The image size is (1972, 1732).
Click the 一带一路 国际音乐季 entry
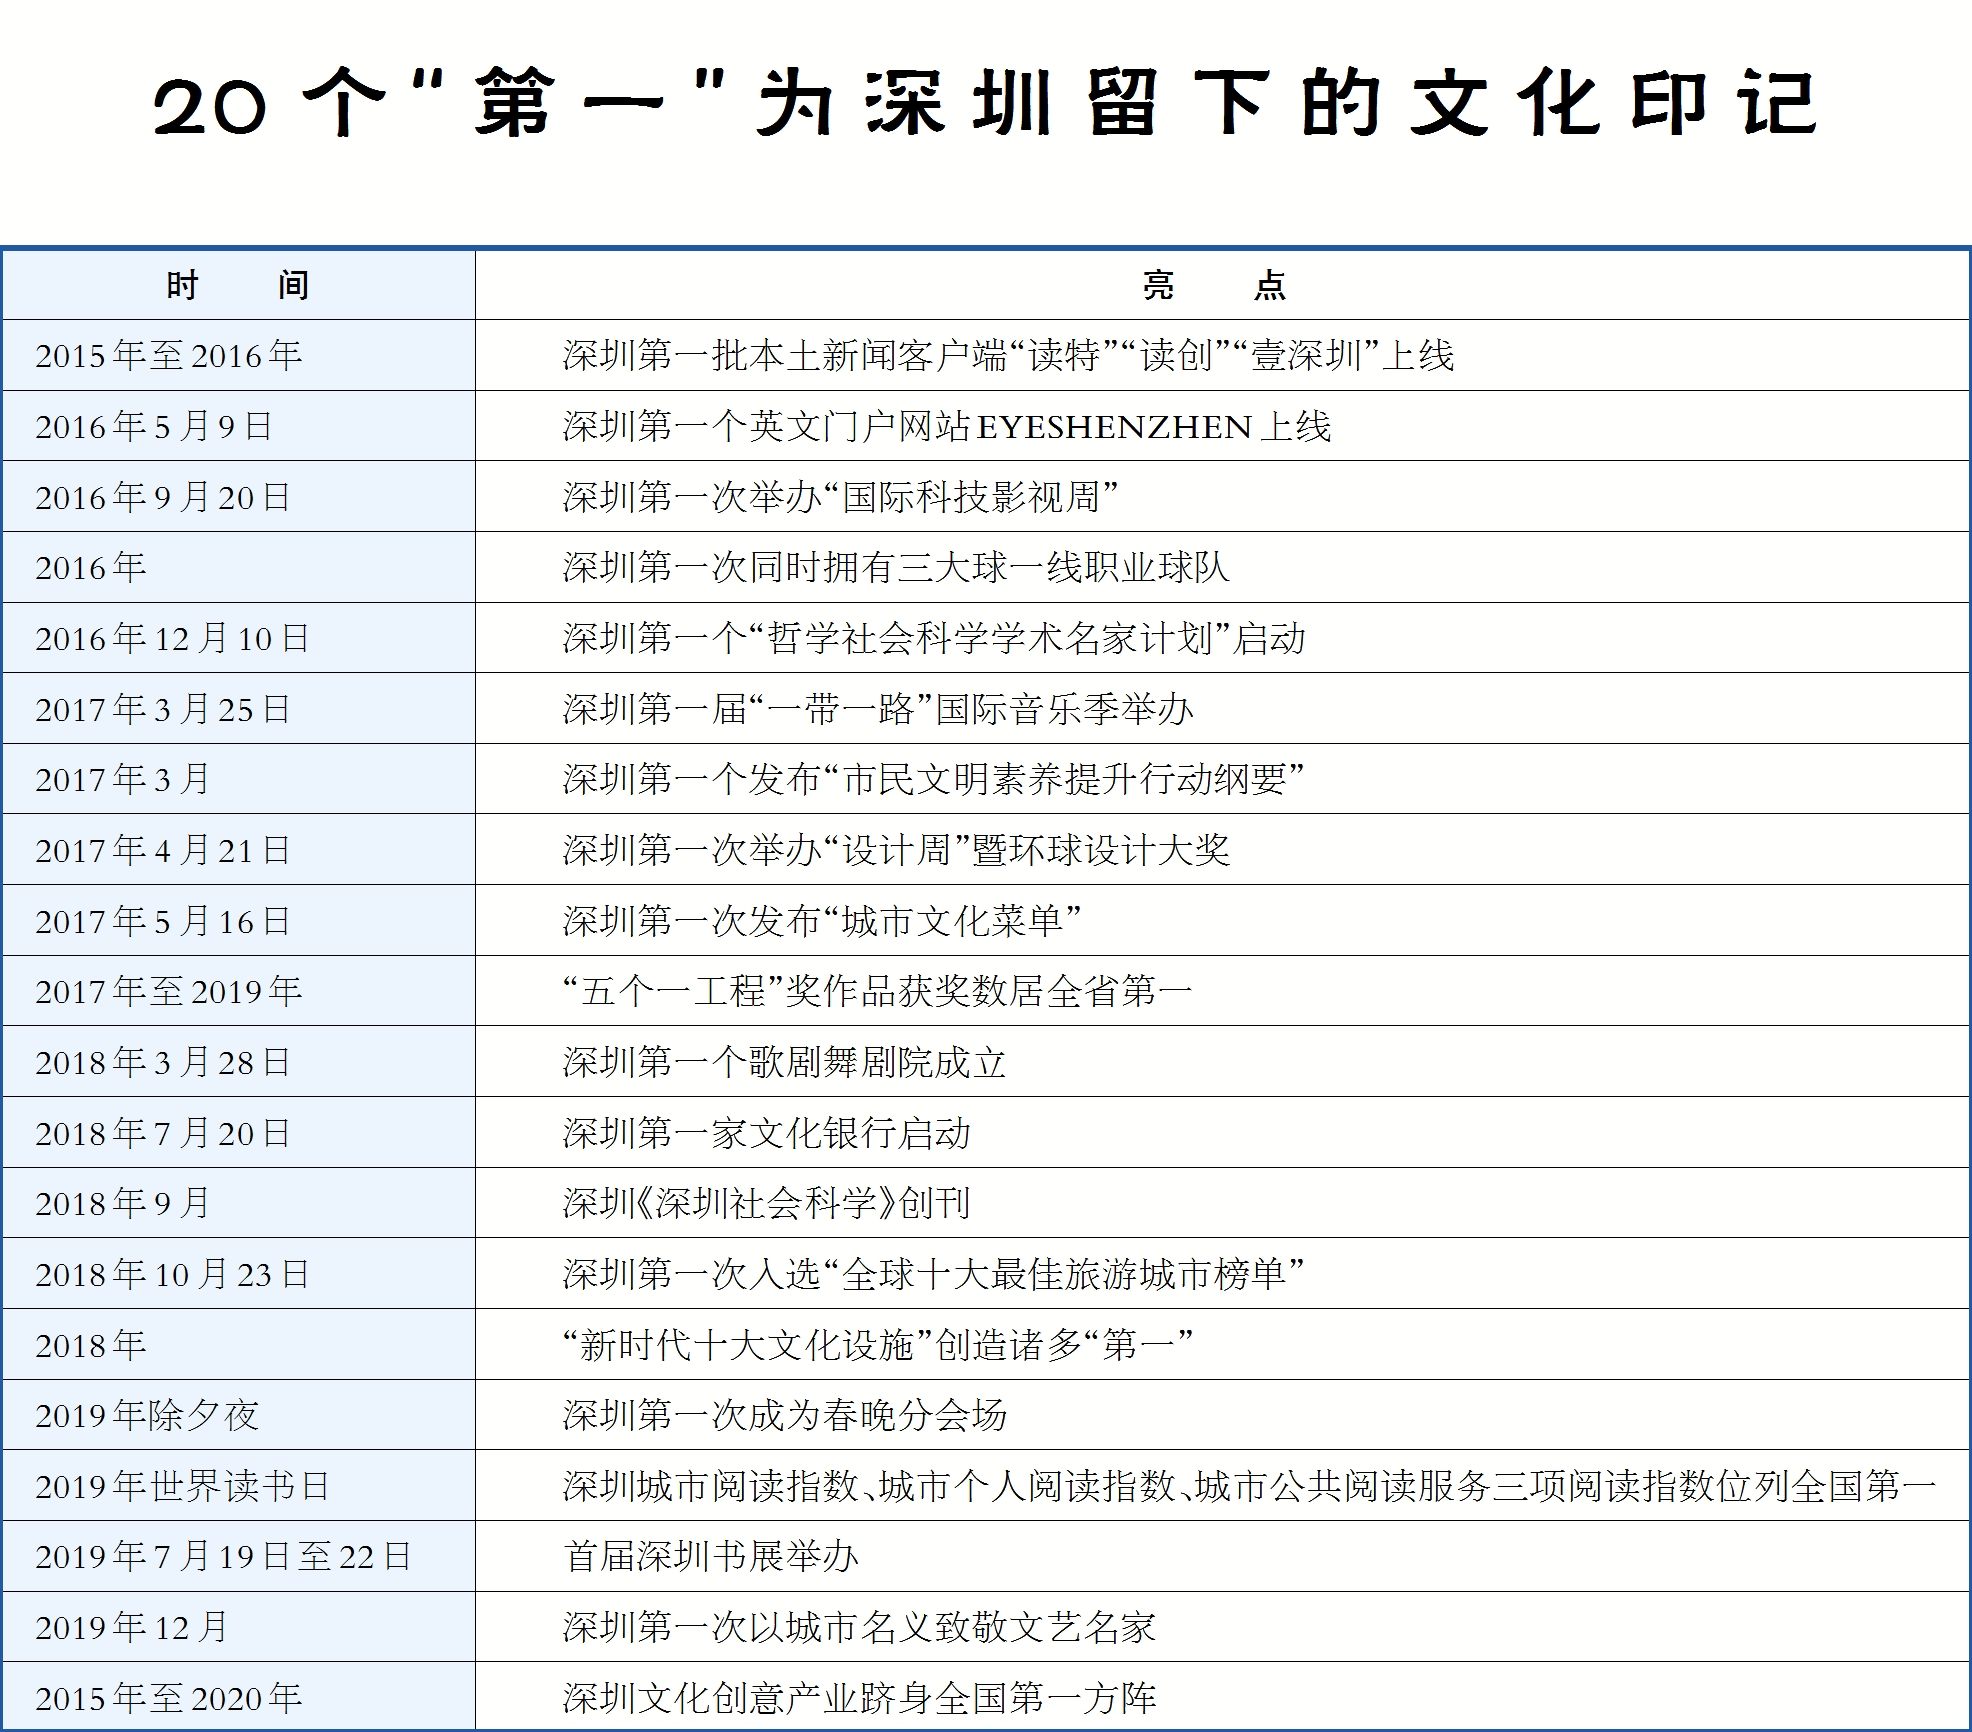878,710
